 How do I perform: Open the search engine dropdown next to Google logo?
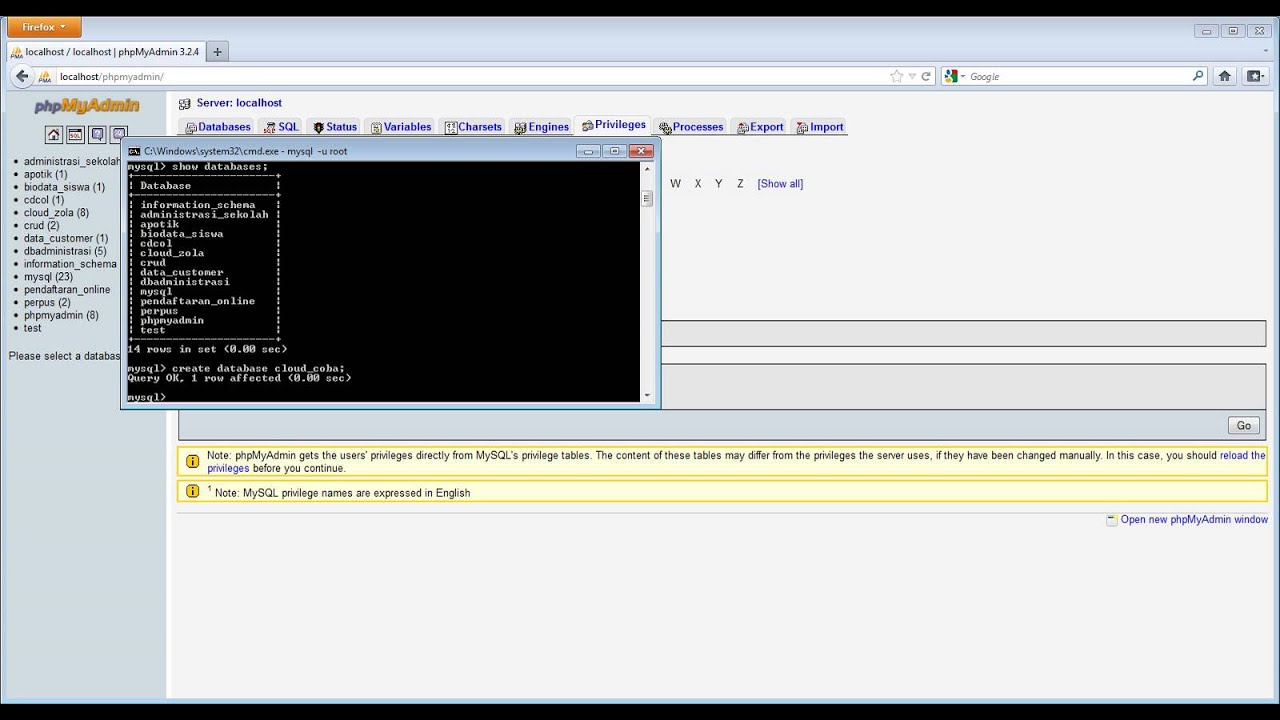(x=962, y=76)
